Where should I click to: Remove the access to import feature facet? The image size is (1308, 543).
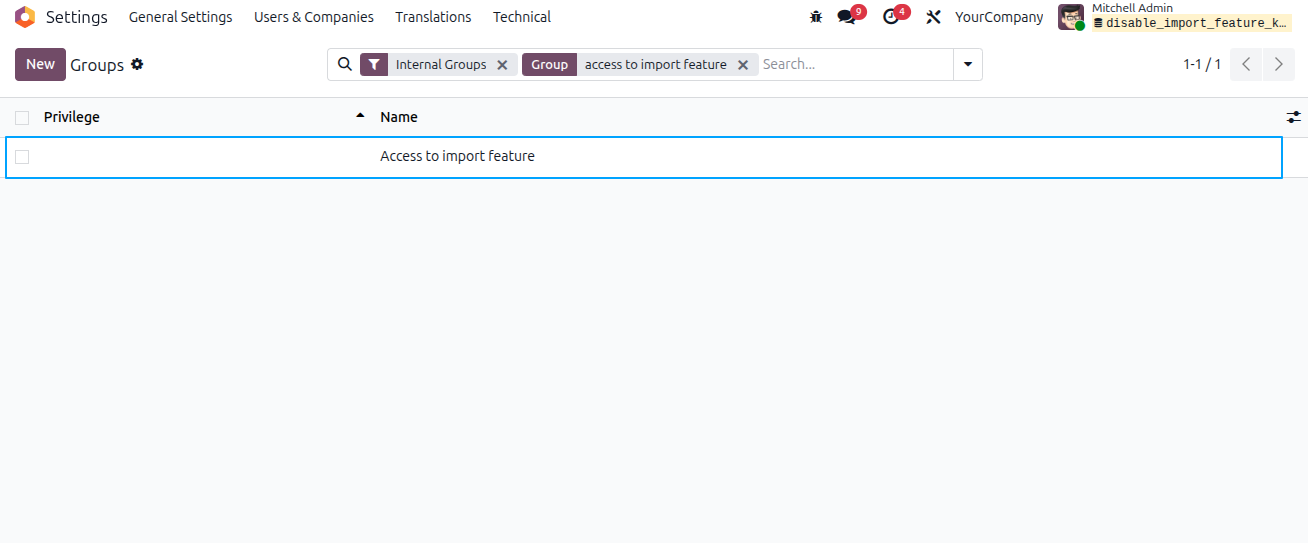point(743,64)
